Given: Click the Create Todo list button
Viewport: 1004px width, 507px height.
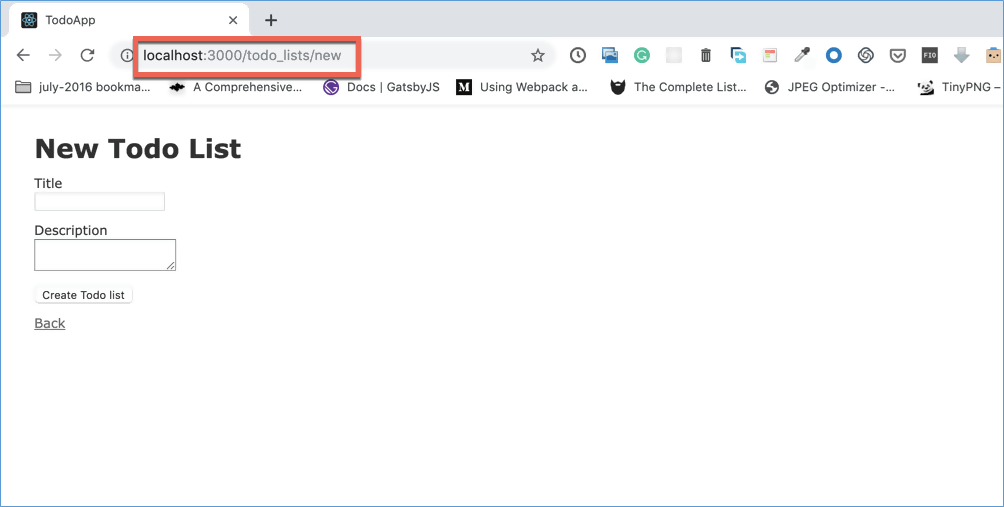Looking at the screenshot, I should tap(83, 295).
